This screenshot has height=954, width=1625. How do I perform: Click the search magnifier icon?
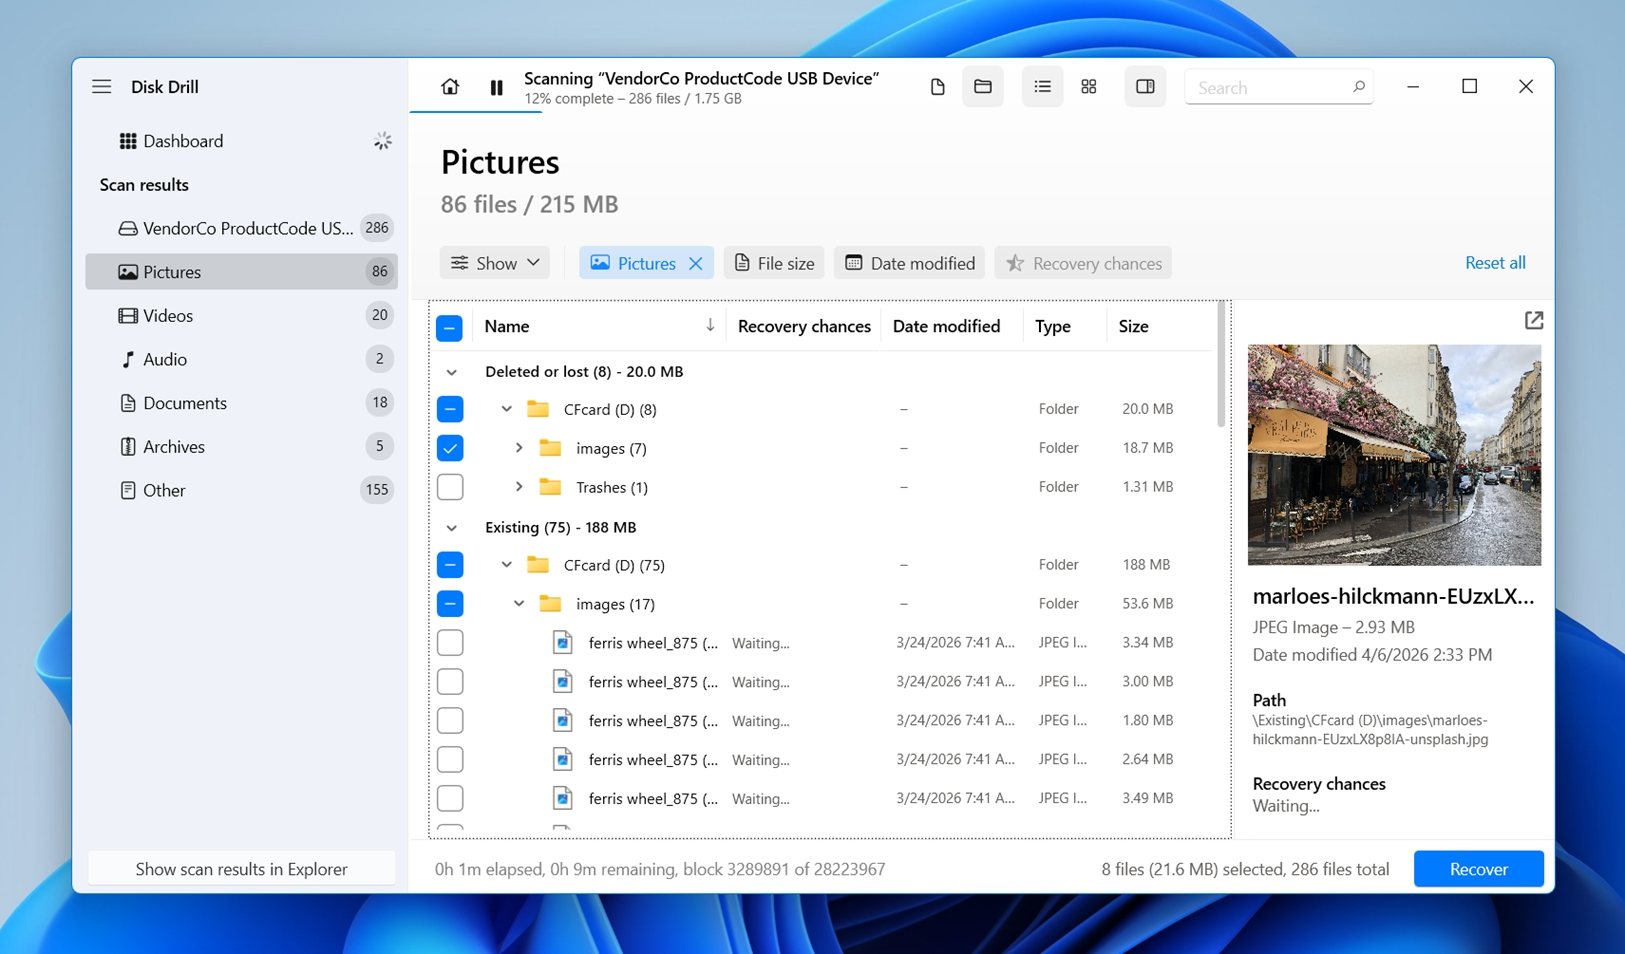1359,87
